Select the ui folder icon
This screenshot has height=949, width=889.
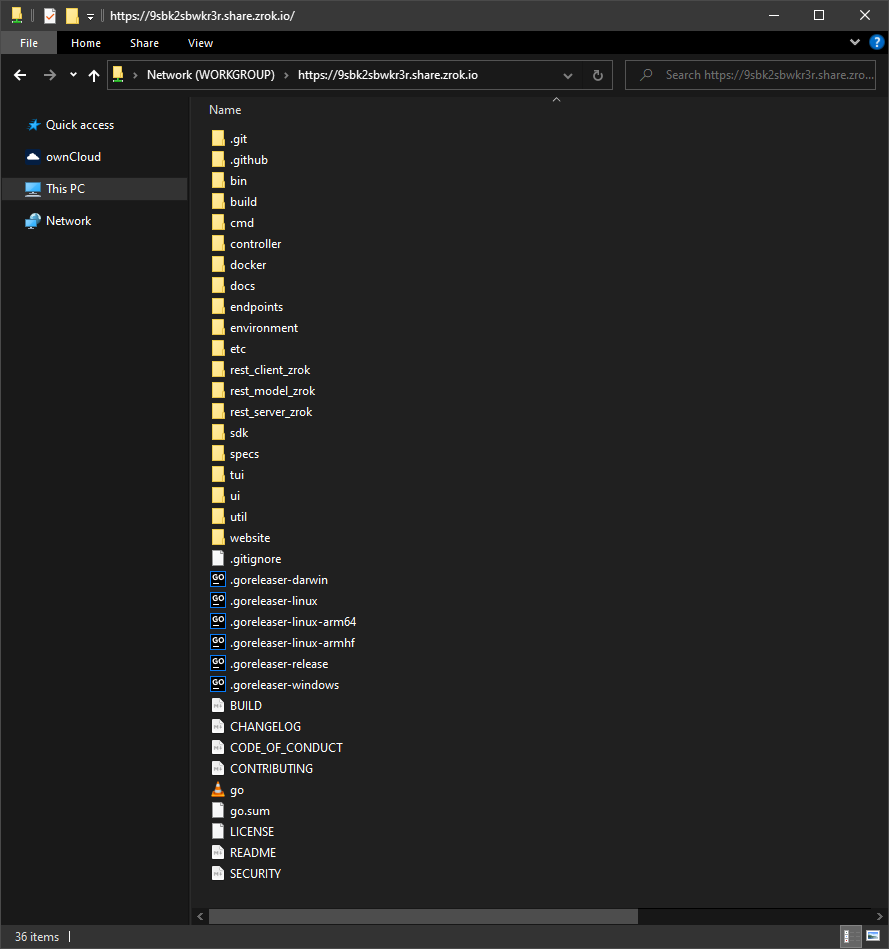(x=218, y=496)
